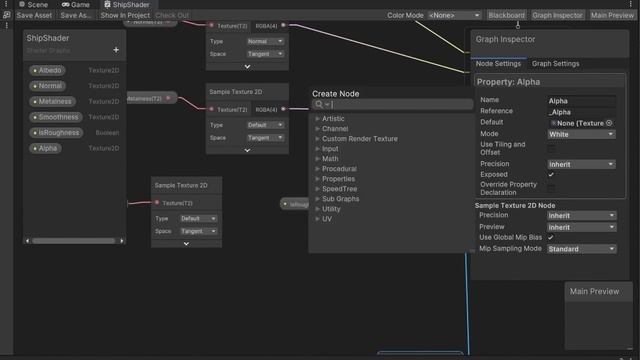Expand the Custom Render Texture category
Screen dimensions: 640x360
(x=317, y=139)
